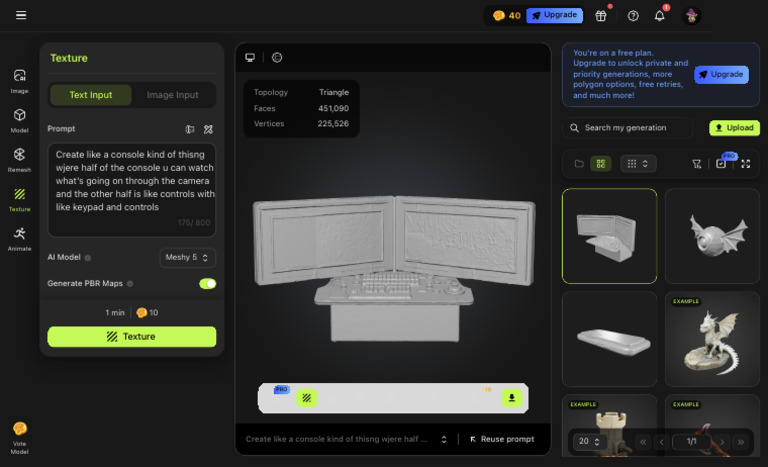The height and width of the screenshot is (467, 768).
Task: Toggle Generate PBR Maps switch
Action: pos(208,283)
